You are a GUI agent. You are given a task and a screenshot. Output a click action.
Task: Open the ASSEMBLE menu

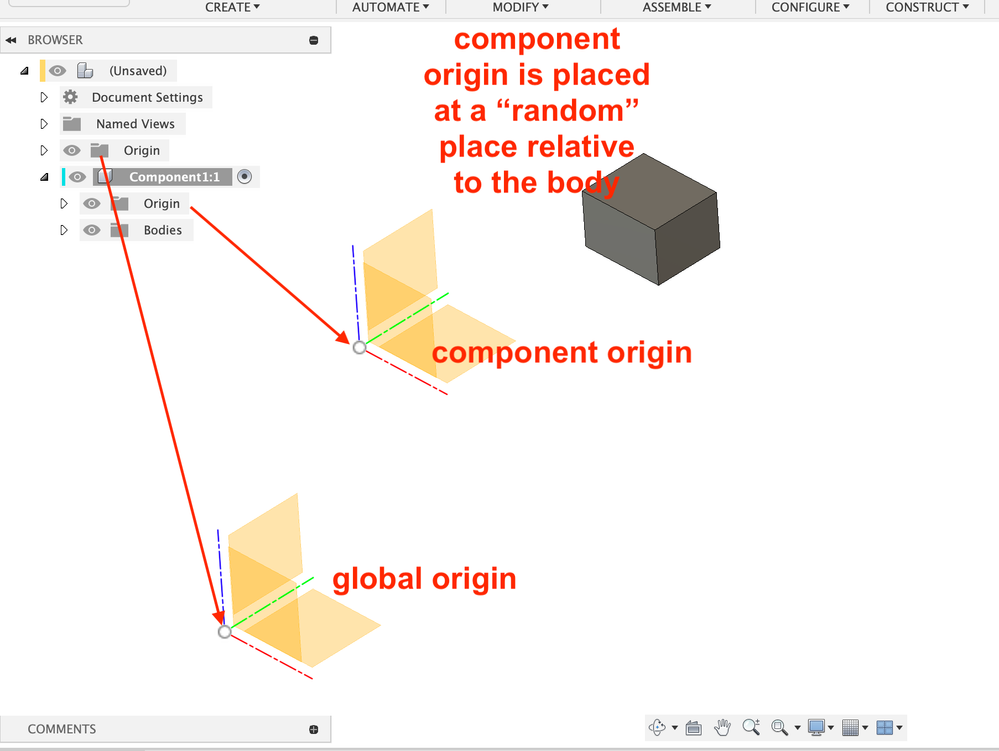tap(677, 7)
